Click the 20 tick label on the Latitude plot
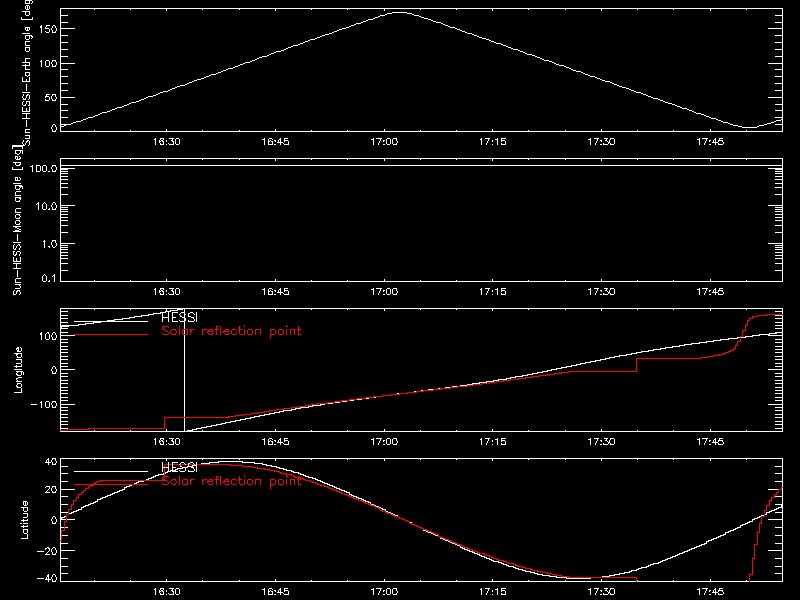800x600 pixels. 51,490
